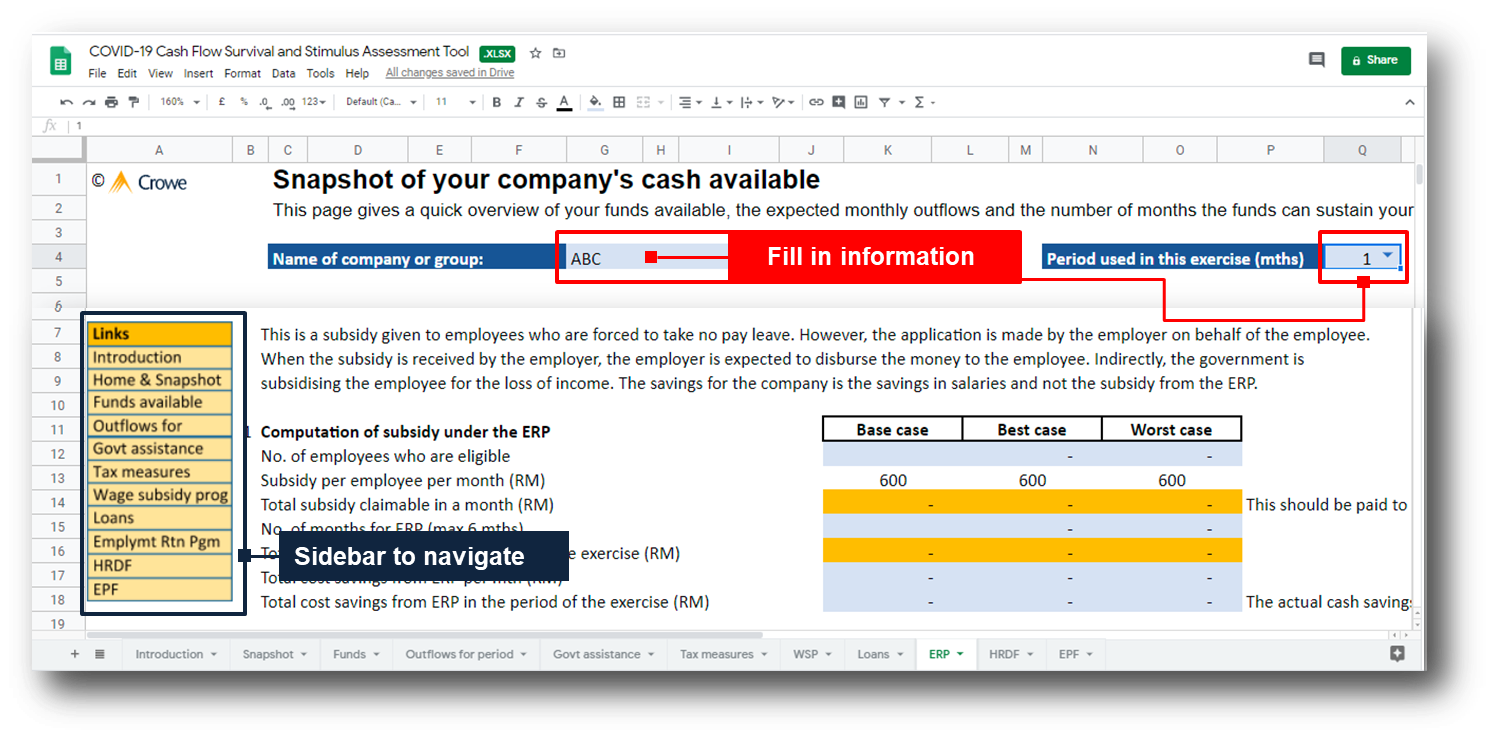Click the green Share button

[1375, 60]
